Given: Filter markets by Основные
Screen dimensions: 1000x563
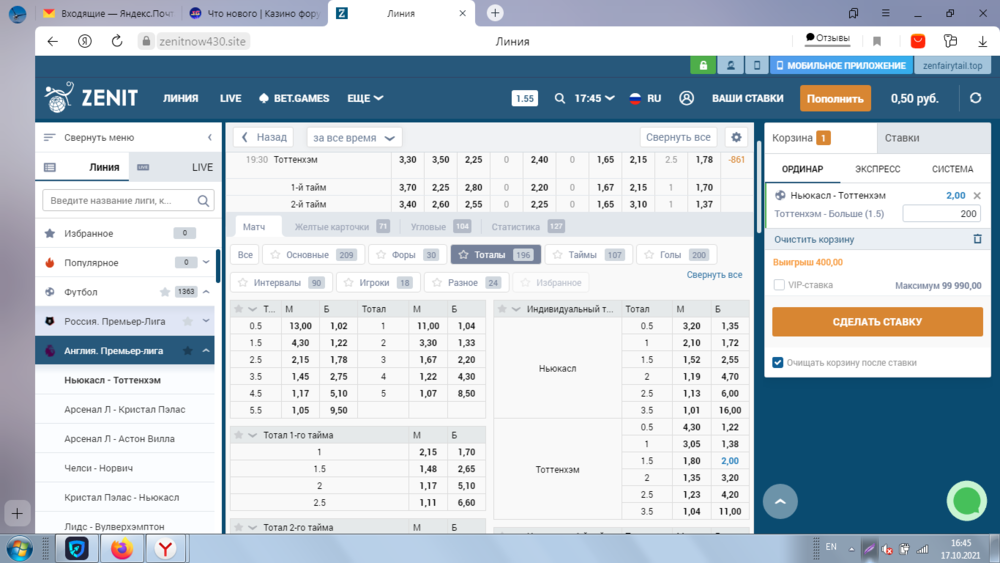Looking at the screenshot, I should pyautogui.click(x=313, y=254).
